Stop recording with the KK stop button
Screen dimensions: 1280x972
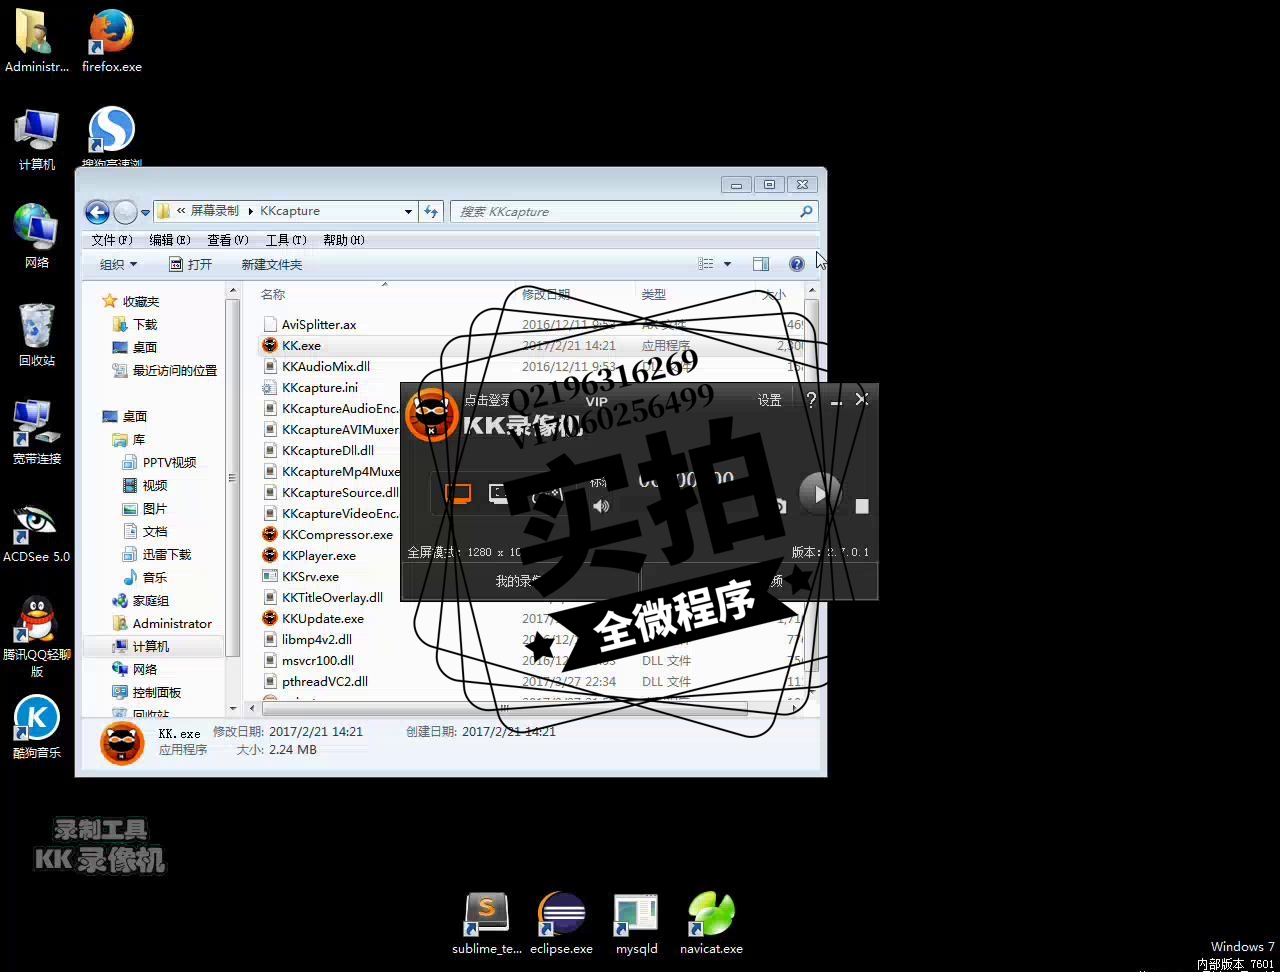click(x=862, y=506)
